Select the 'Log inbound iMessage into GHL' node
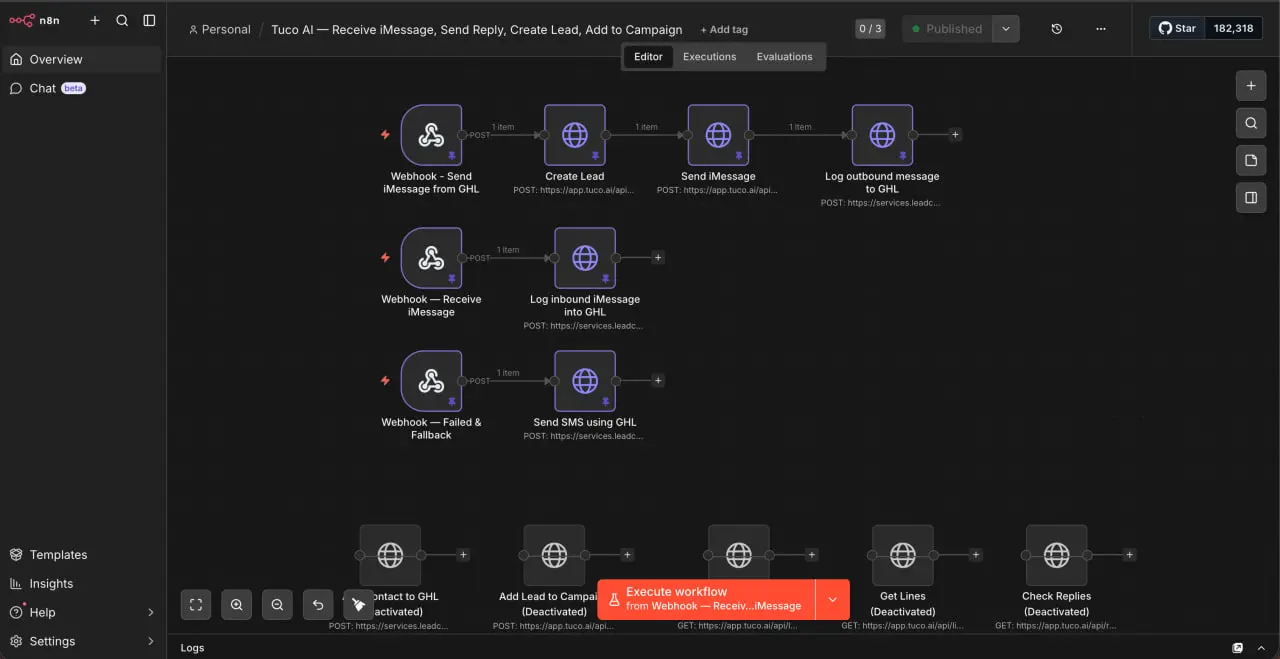Image resolution: width=1280 pixels, height=659 pixels. pos(585,258)
